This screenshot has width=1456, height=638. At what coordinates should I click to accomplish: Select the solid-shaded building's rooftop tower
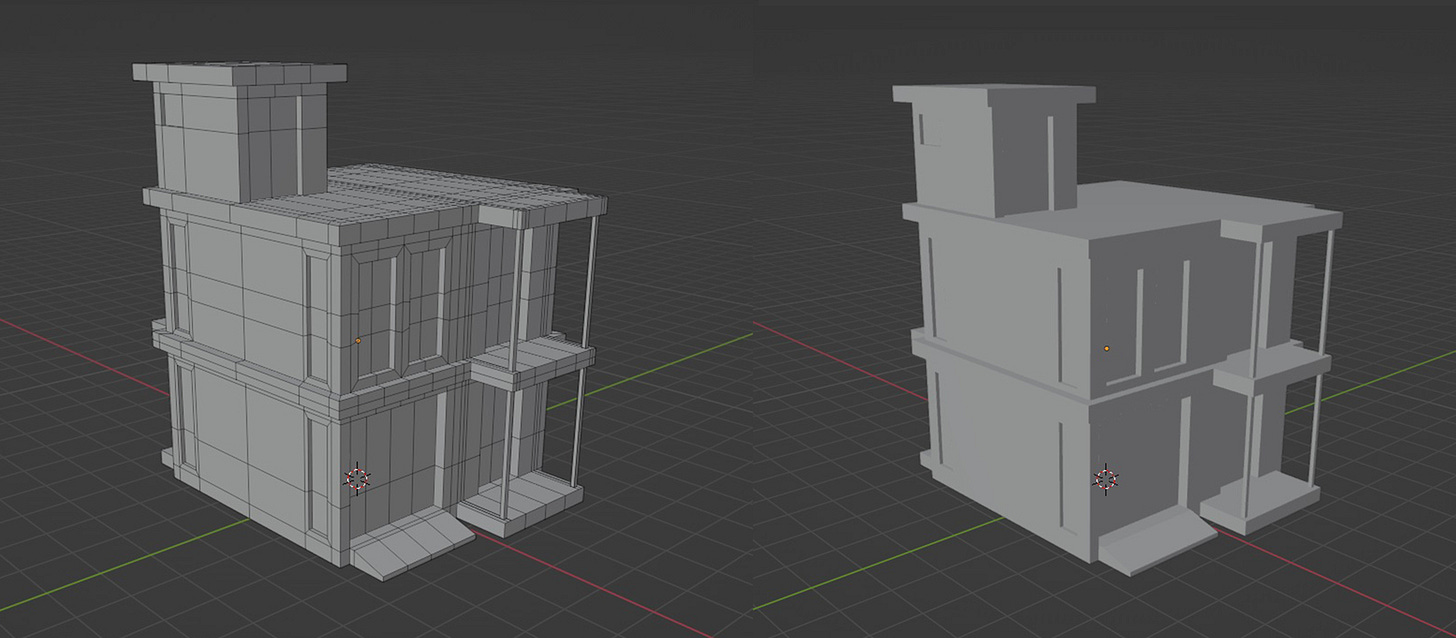pos(993,148)
